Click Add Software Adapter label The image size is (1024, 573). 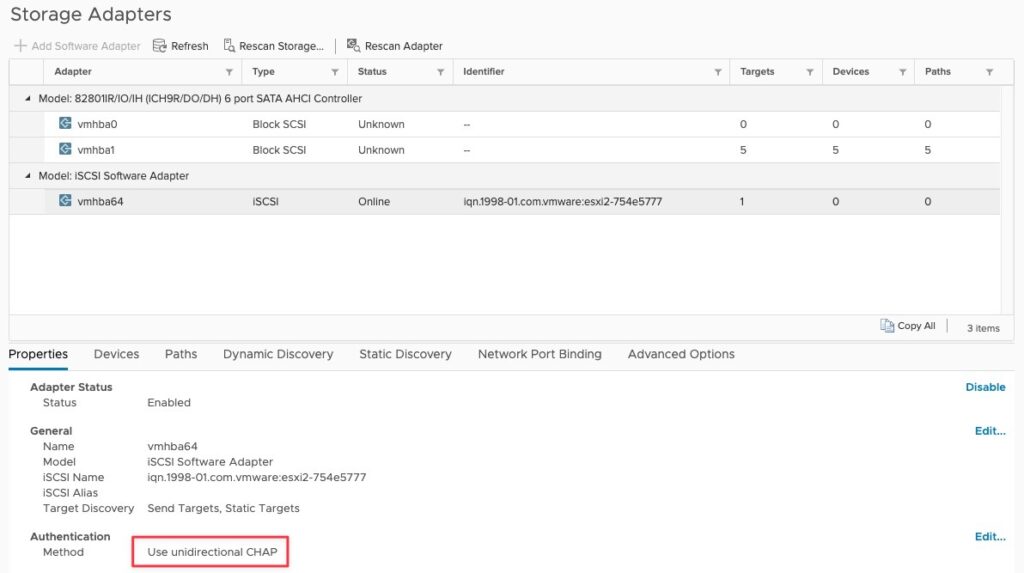(x=86, y=46)
